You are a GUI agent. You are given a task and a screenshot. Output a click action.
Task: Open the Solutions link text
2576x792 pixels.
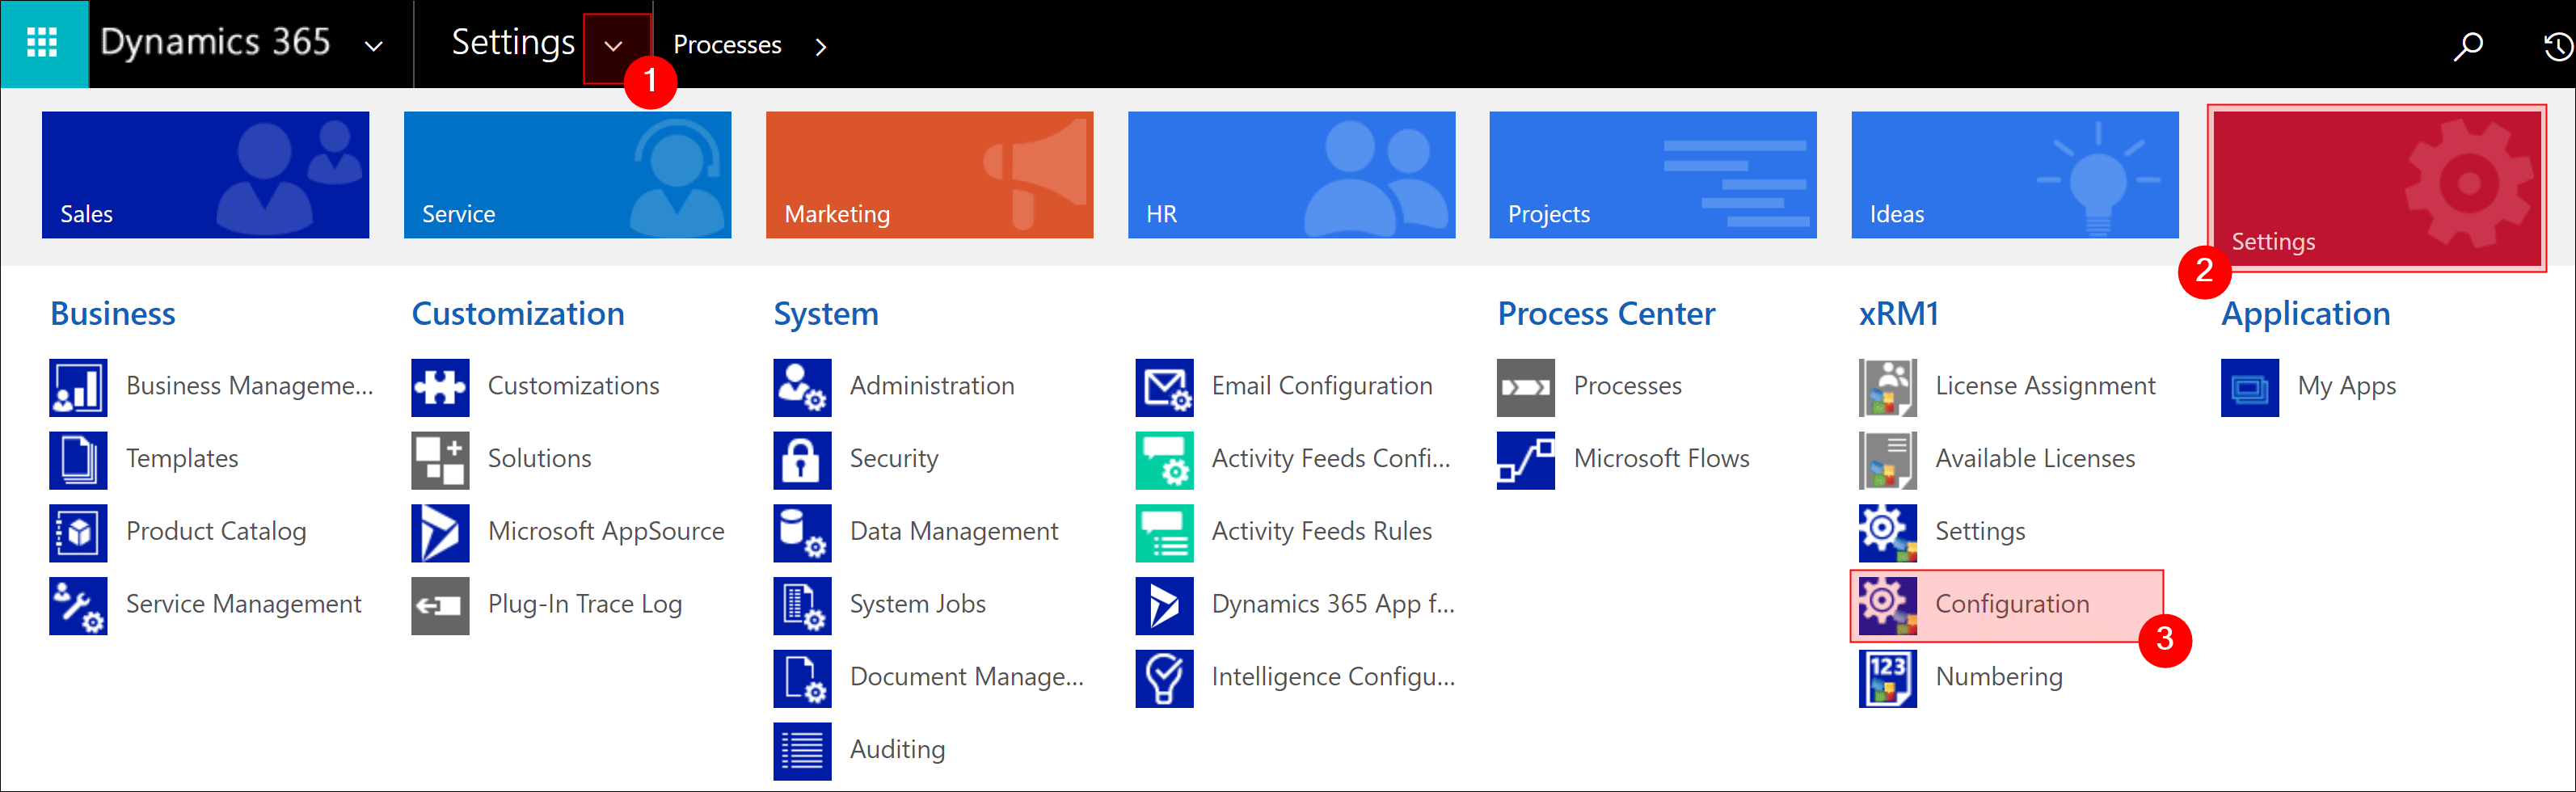pos(540,459)
